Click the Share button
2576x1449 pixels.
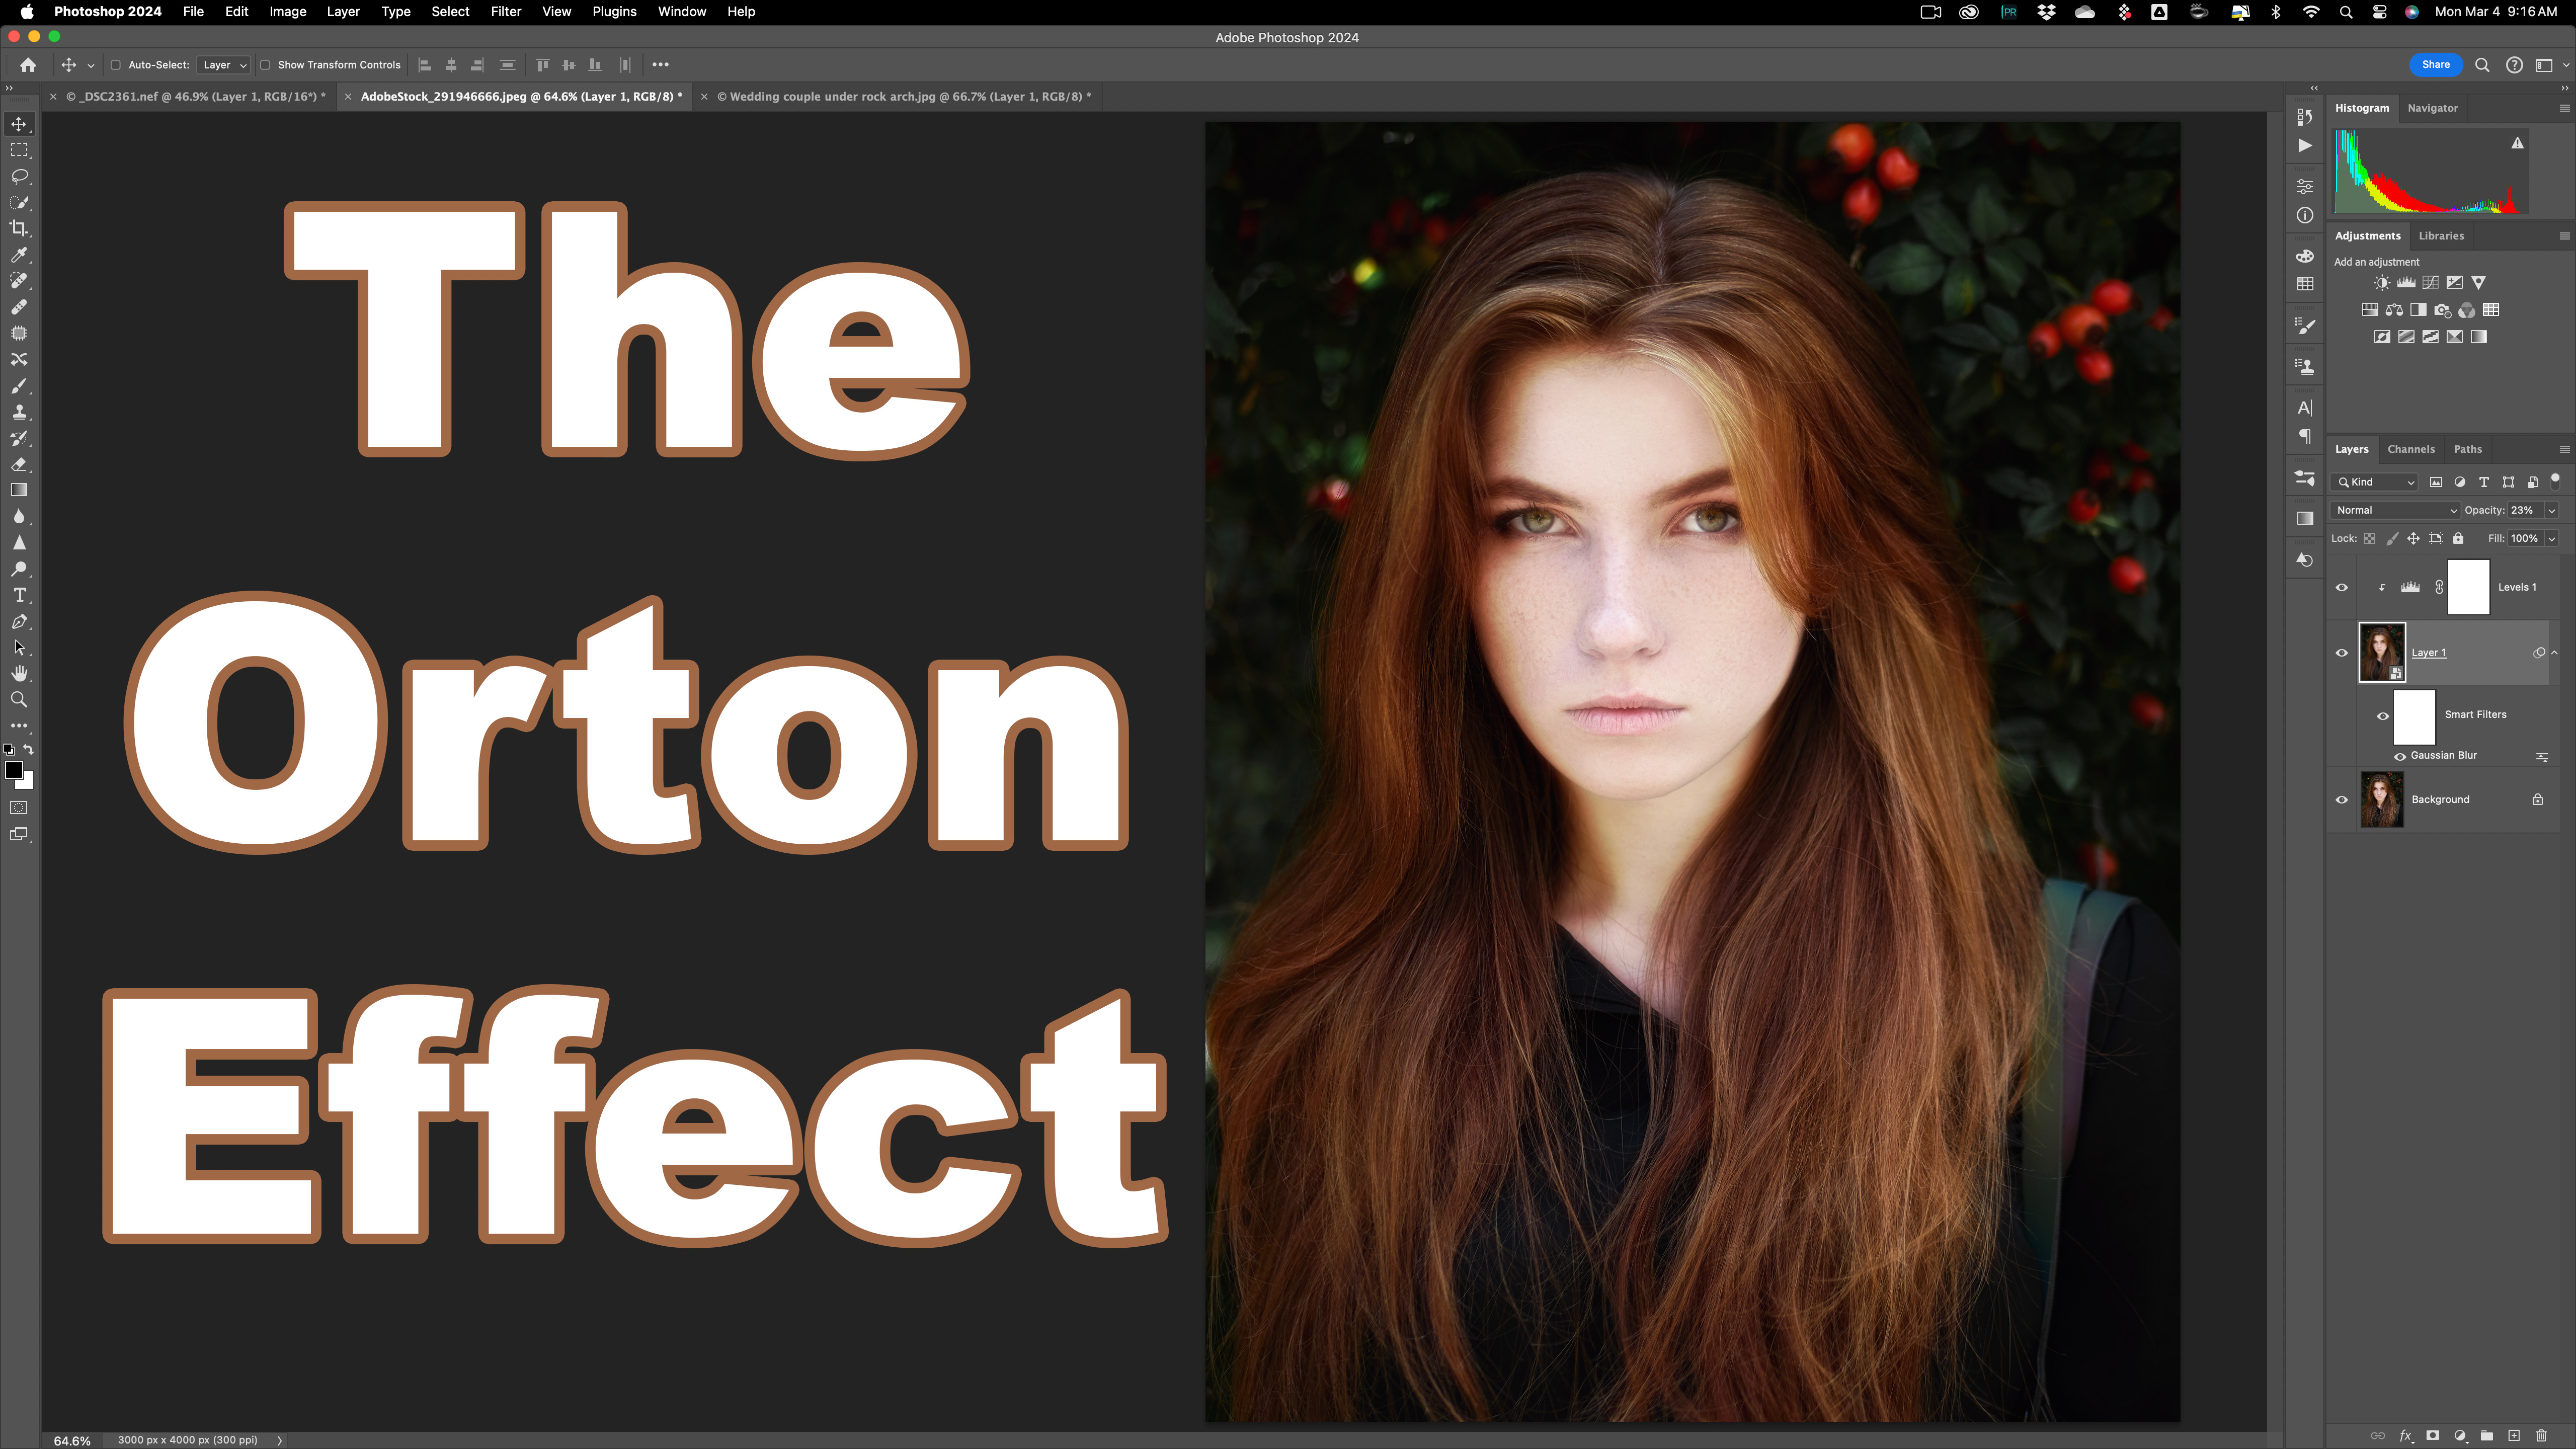[x=2436, y=65]
